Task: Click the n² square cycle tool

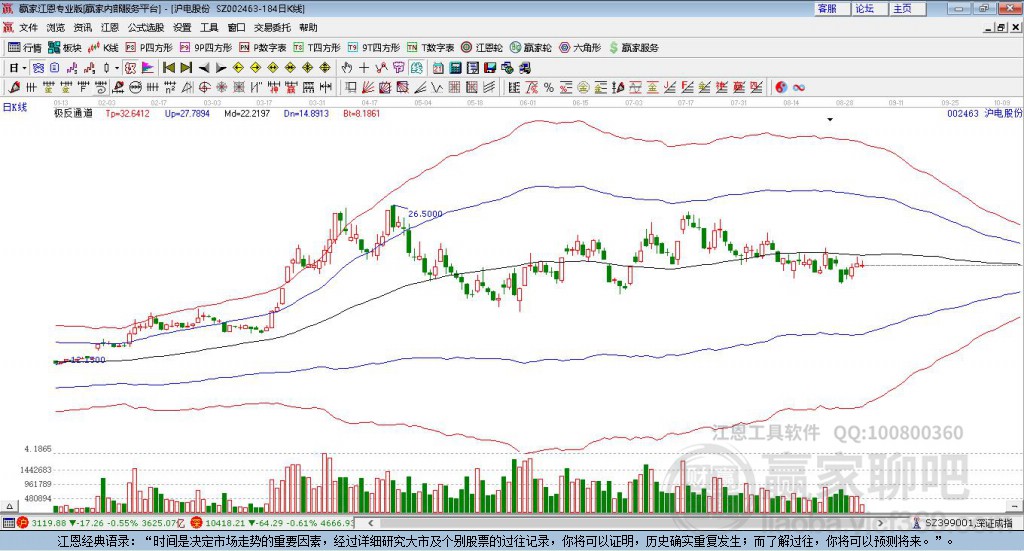Action: pos(170,87)
